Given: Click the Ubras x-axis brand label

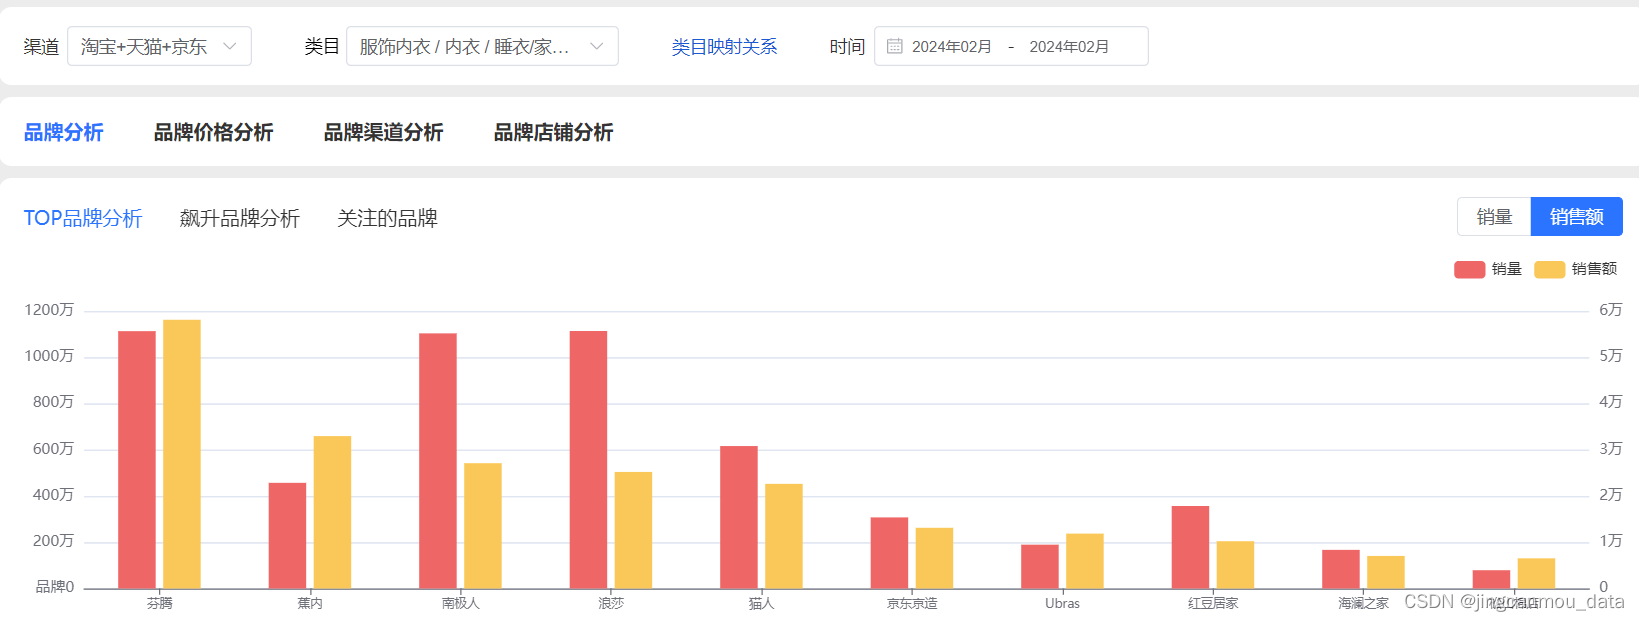Looking at the screenshot, I should pos(1062,603).
